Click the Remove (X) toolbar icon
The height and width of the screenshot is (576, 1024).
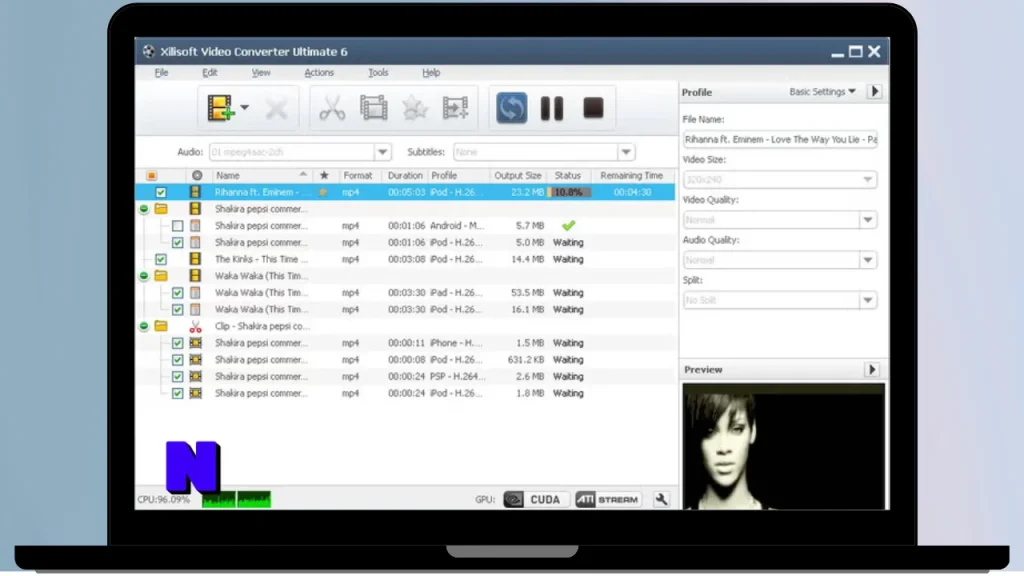click(276, 108)
